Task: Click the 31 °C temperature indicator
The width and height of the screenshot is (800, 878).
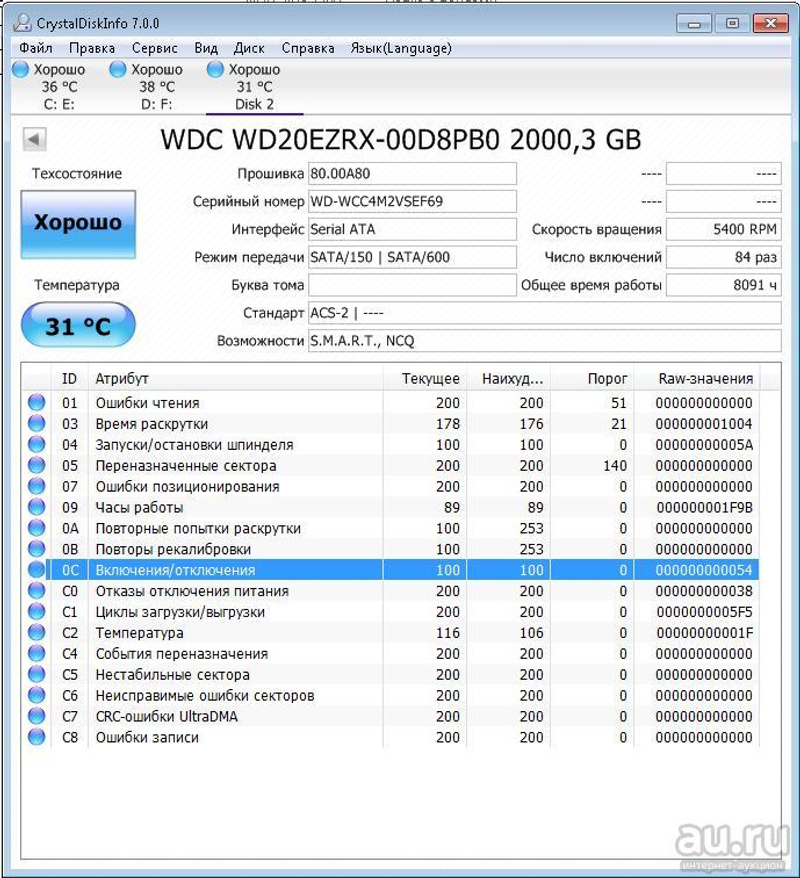Action: pyautogui.click(x=78, y=325)
